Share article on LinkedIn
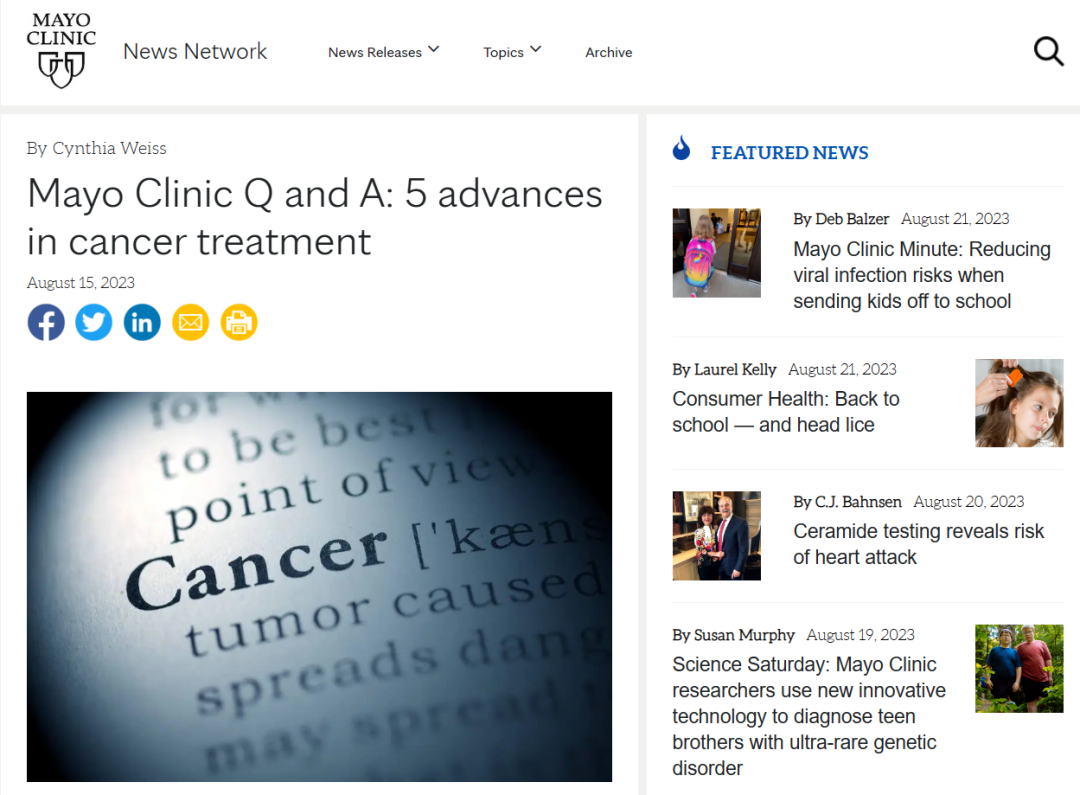This screenshot has width=1080, height=795. 142,322
